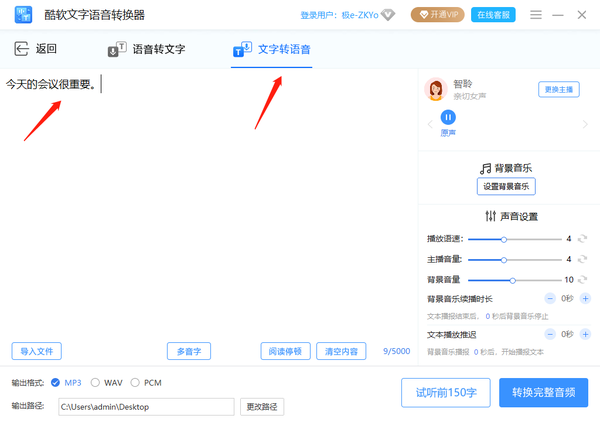Select the 文字转语音 tab
The width and height of the screenshot is (600, 422).
(x=272, y=49)
